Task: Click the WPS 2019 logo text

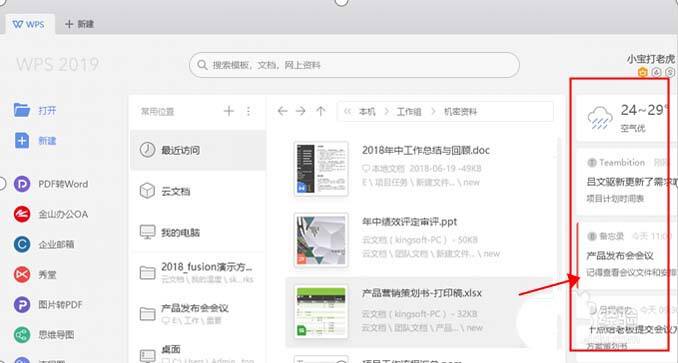Action: [58, 65]
